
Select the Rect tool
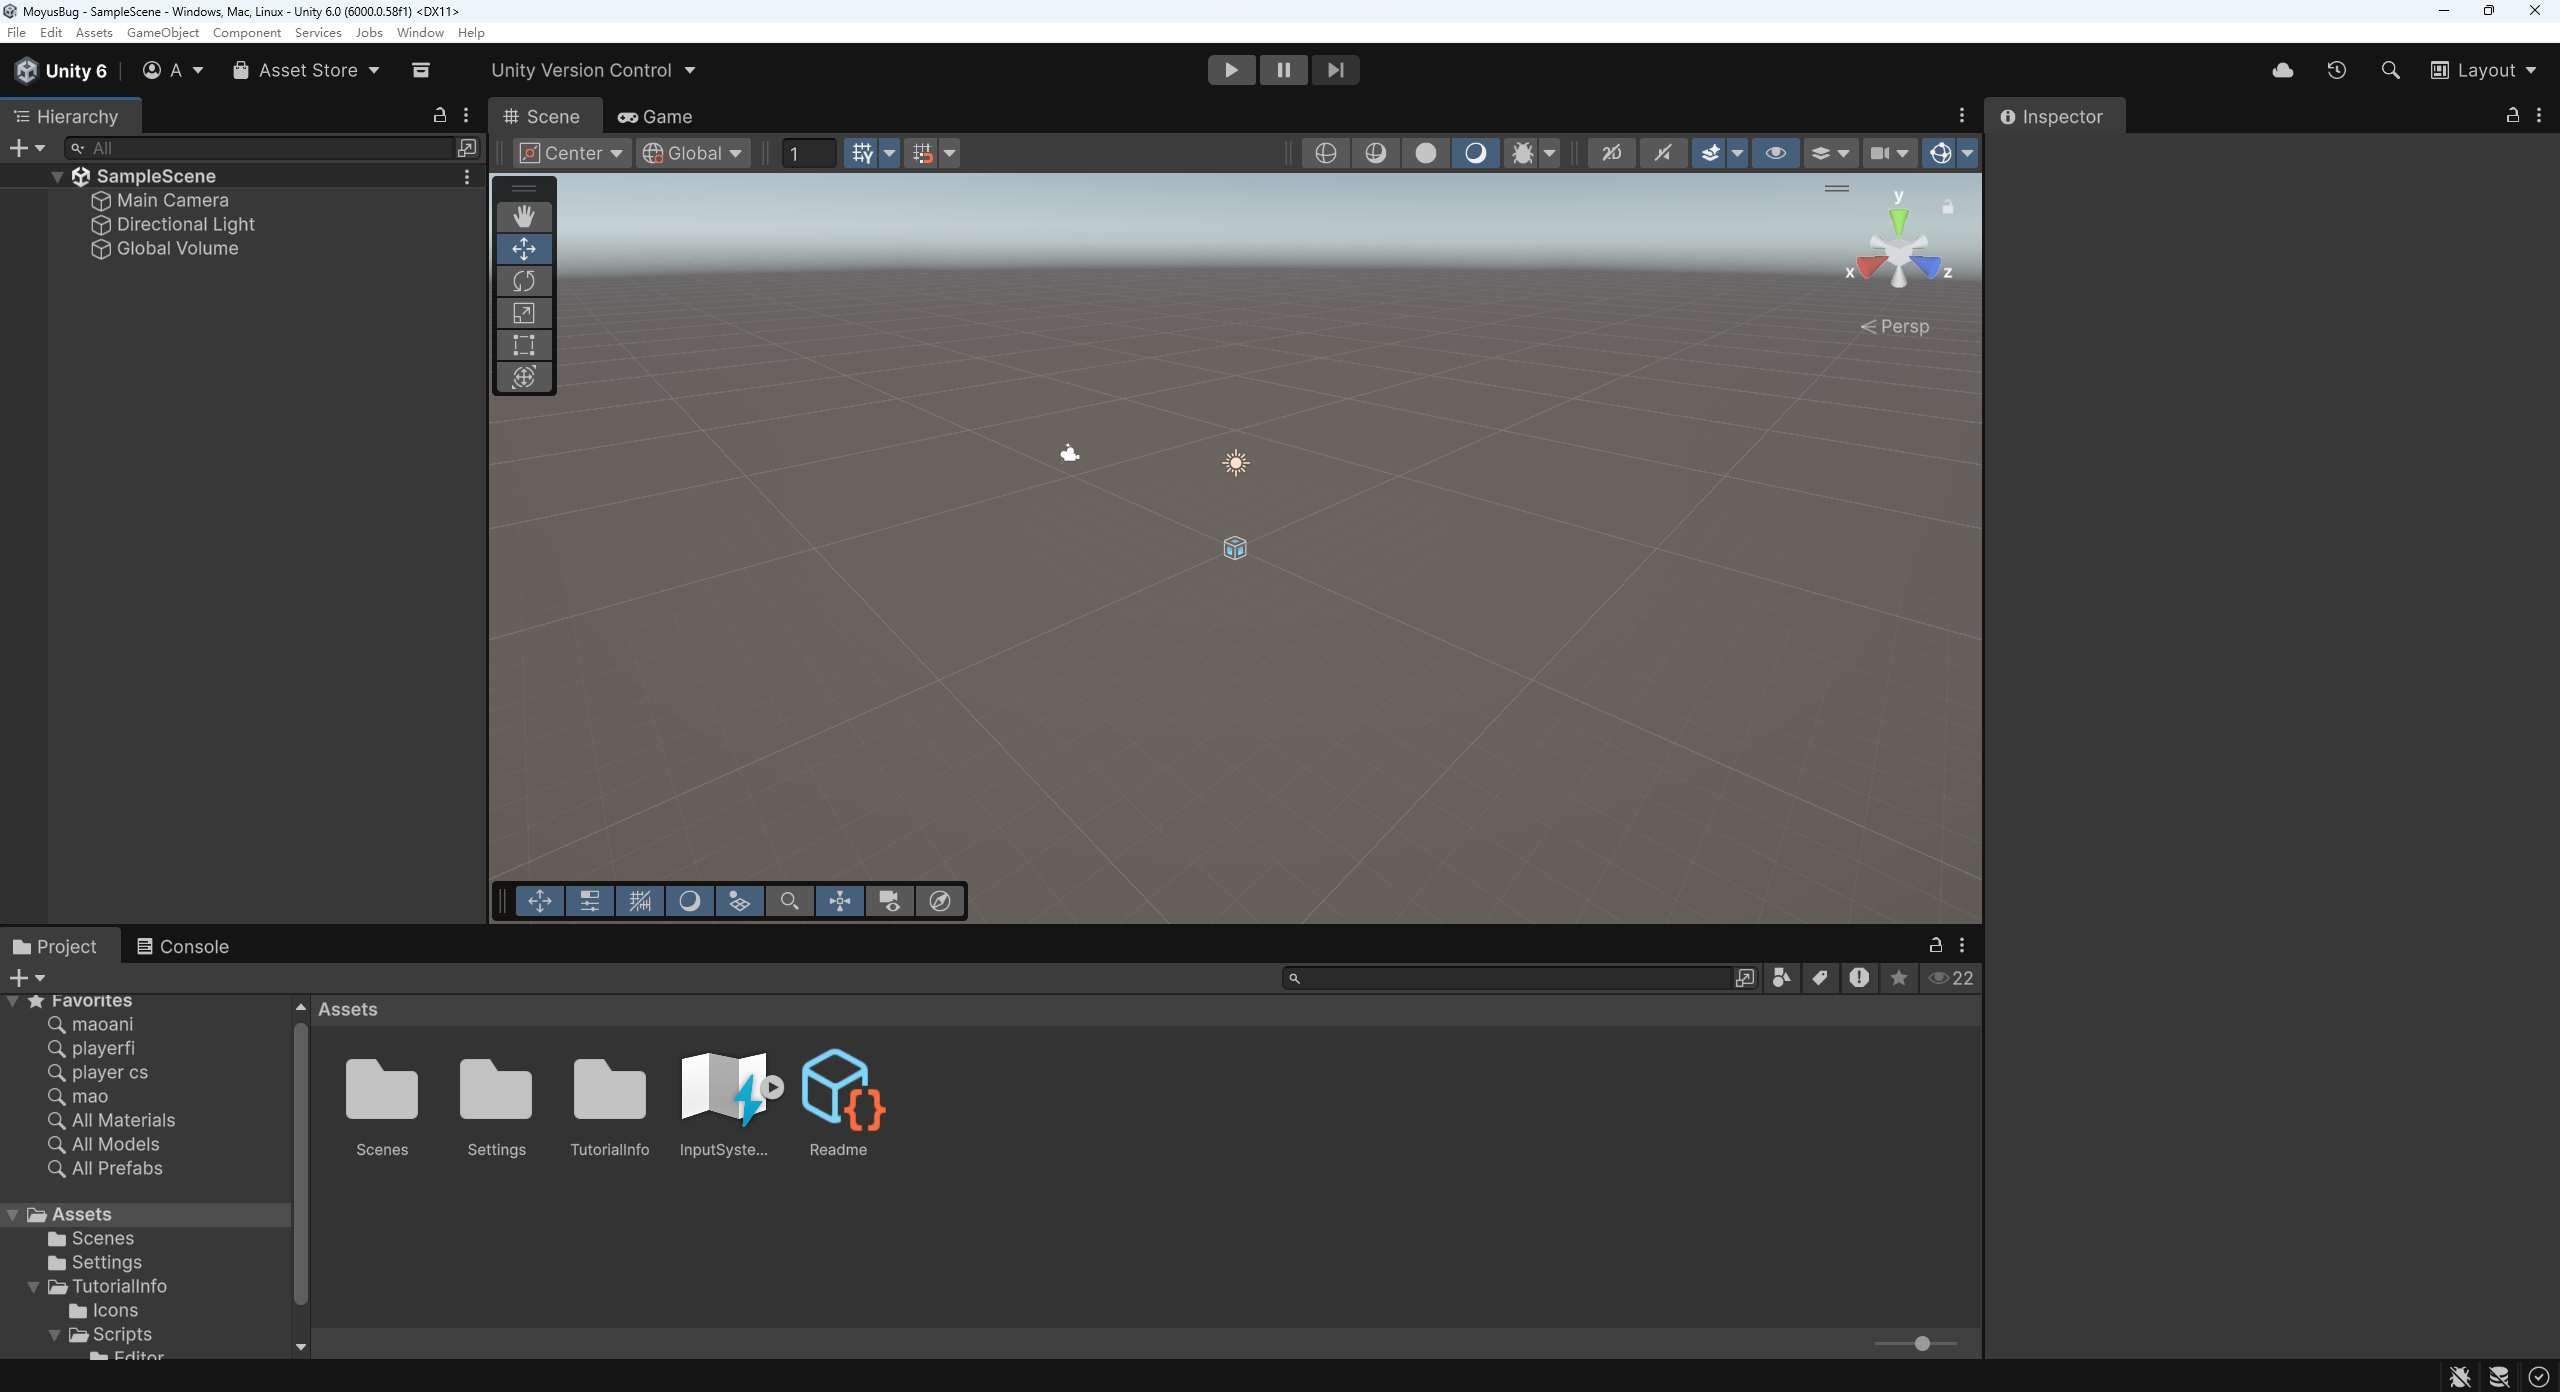524,345
